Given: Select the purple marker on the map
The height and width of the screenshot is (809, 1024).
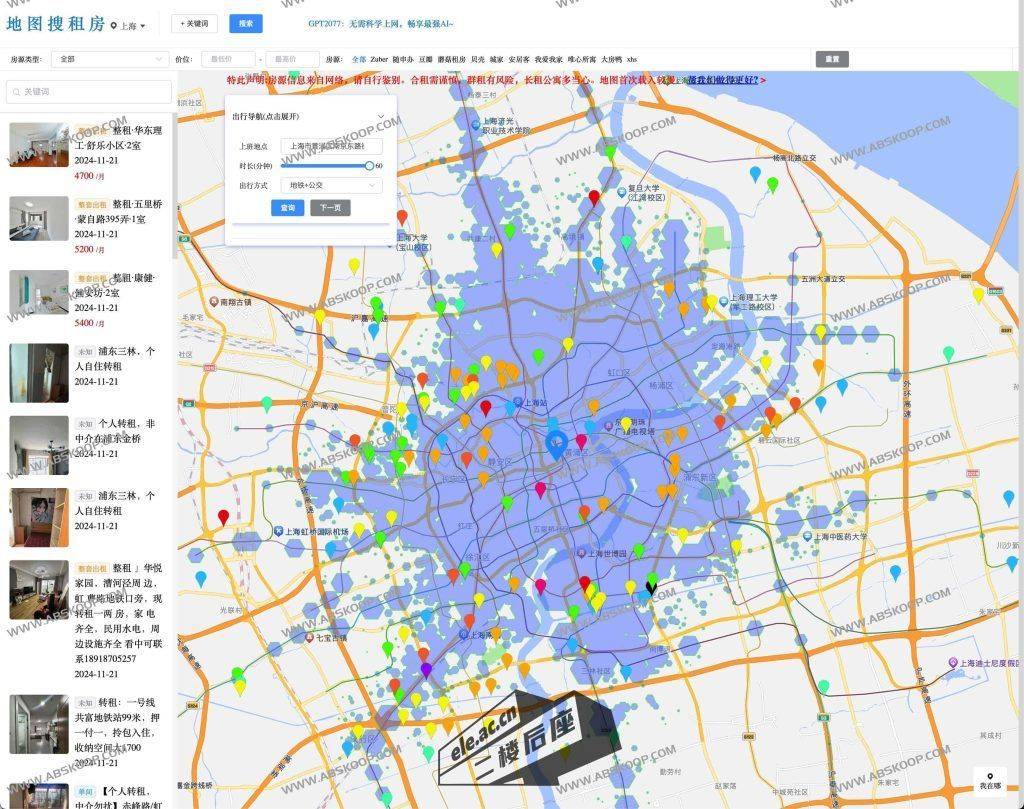Looking at the screenshot, I should pyautogui.click(x=426, y=669).
